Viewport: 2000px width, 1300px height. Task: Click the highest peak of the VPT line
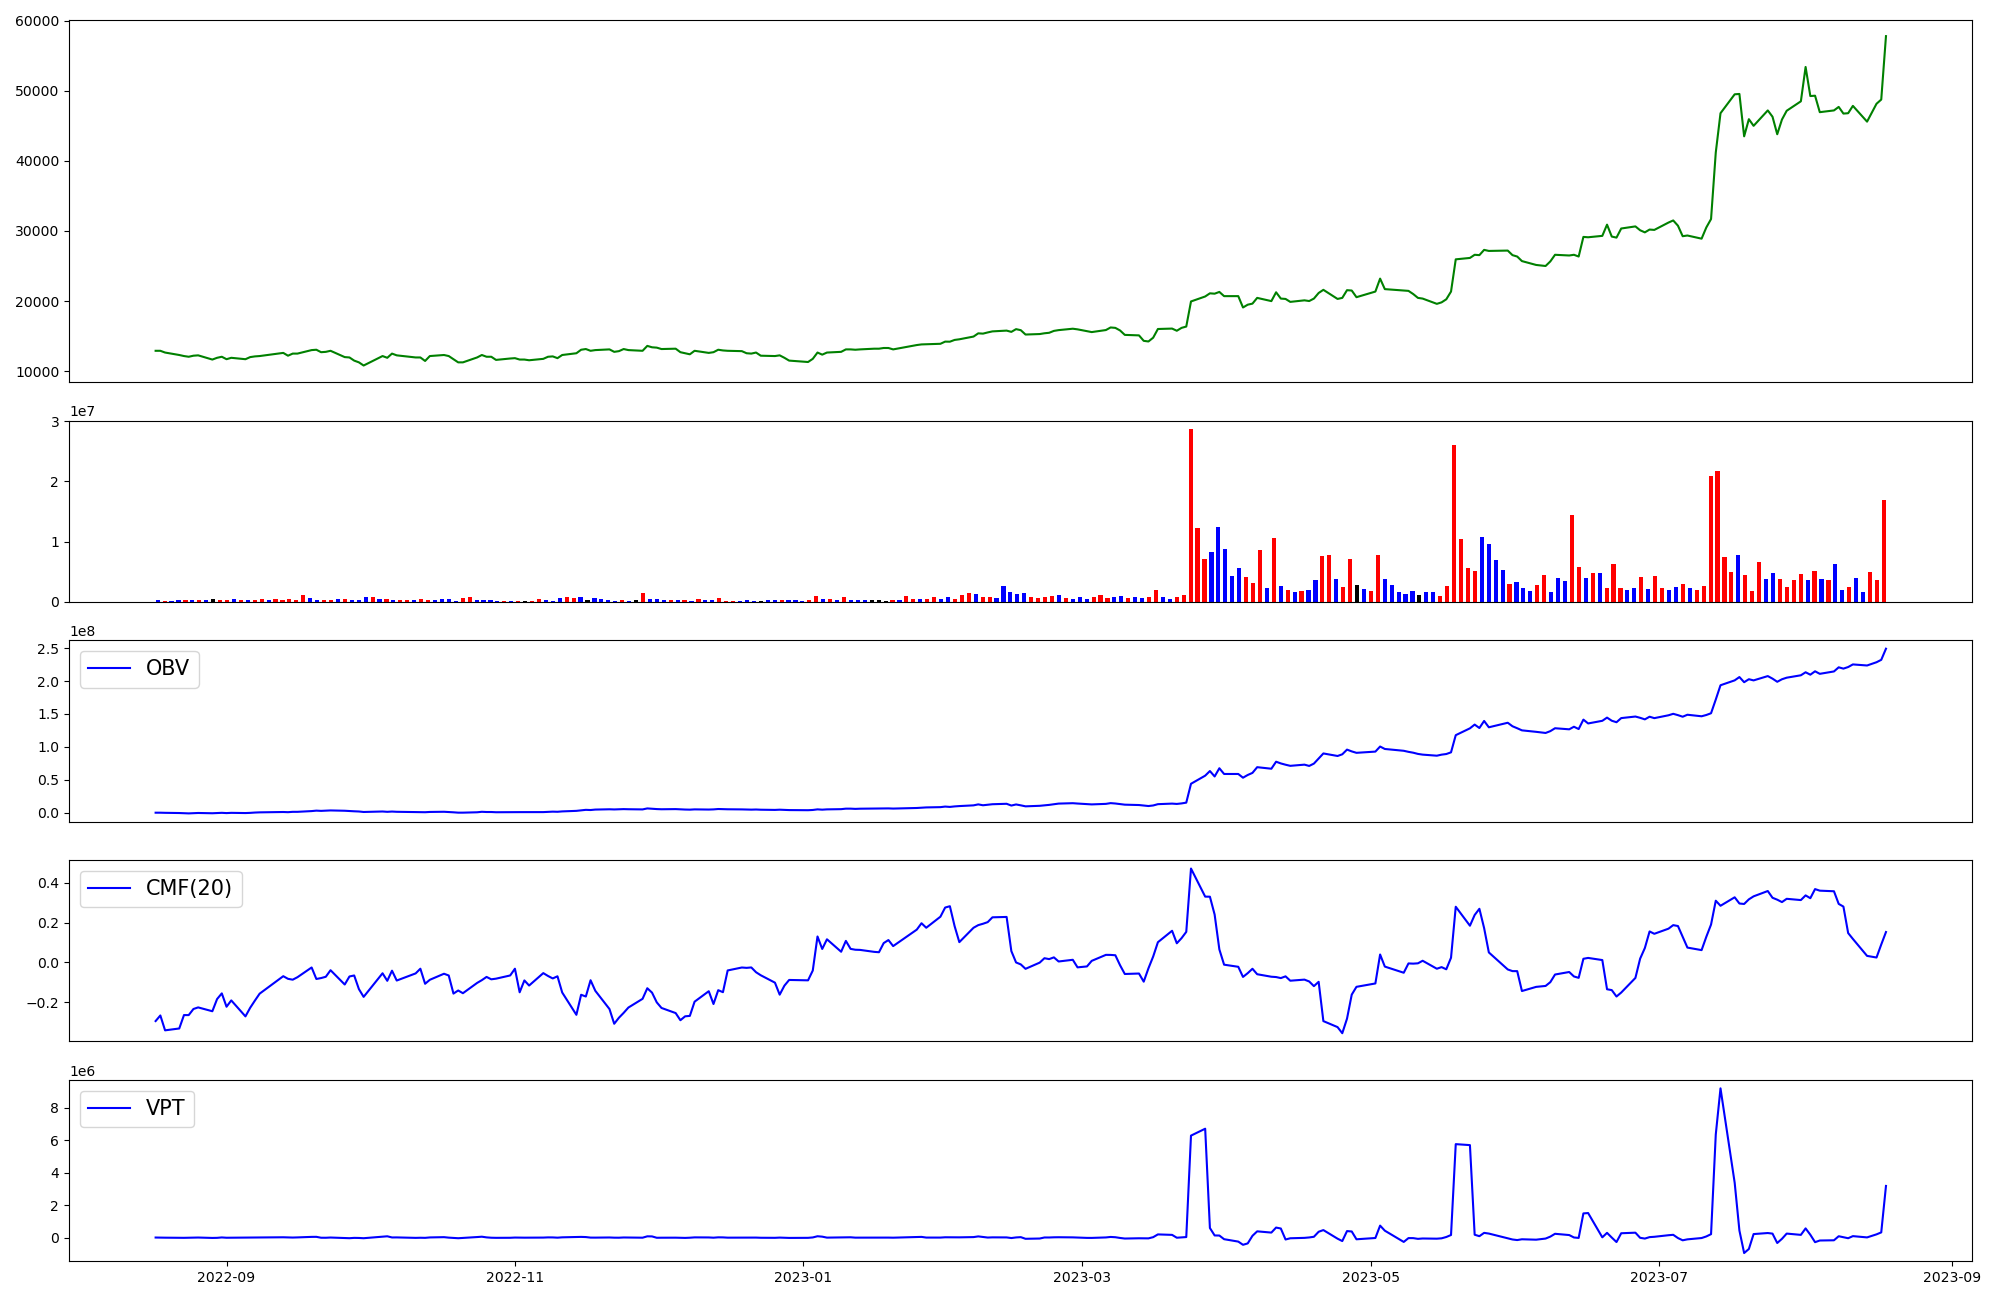pyautogui.click(x=1720, y=1089)
